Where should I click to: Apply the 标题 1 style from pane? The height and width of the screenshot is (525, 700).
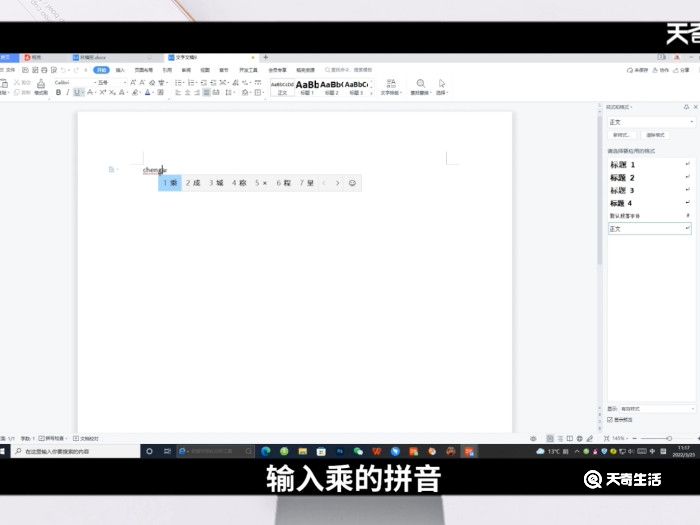tap(650, 165)
